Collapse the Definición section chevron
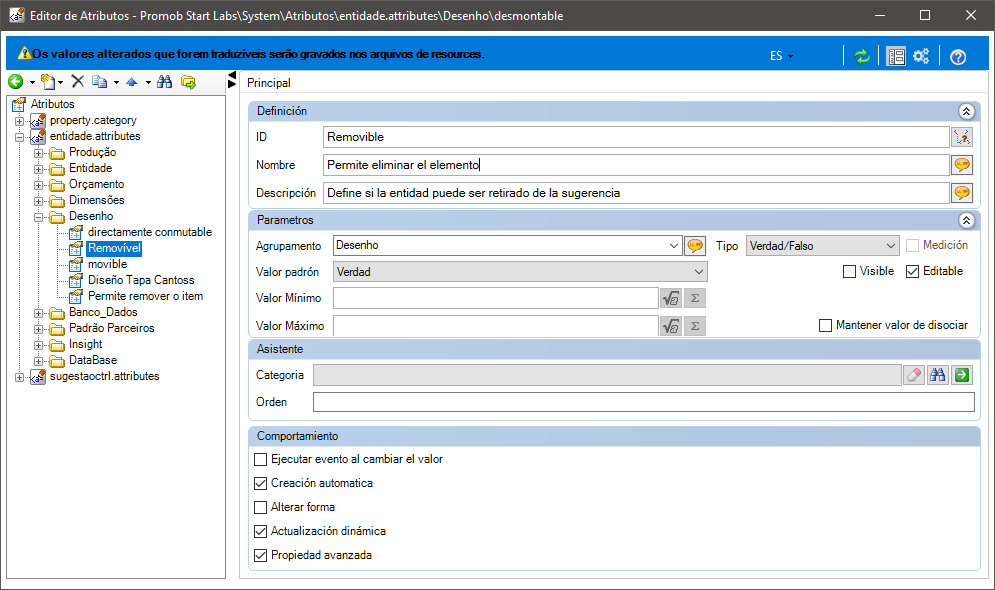Image resolution: width=995 pixels, height=590 pixels. click(966, 112)
